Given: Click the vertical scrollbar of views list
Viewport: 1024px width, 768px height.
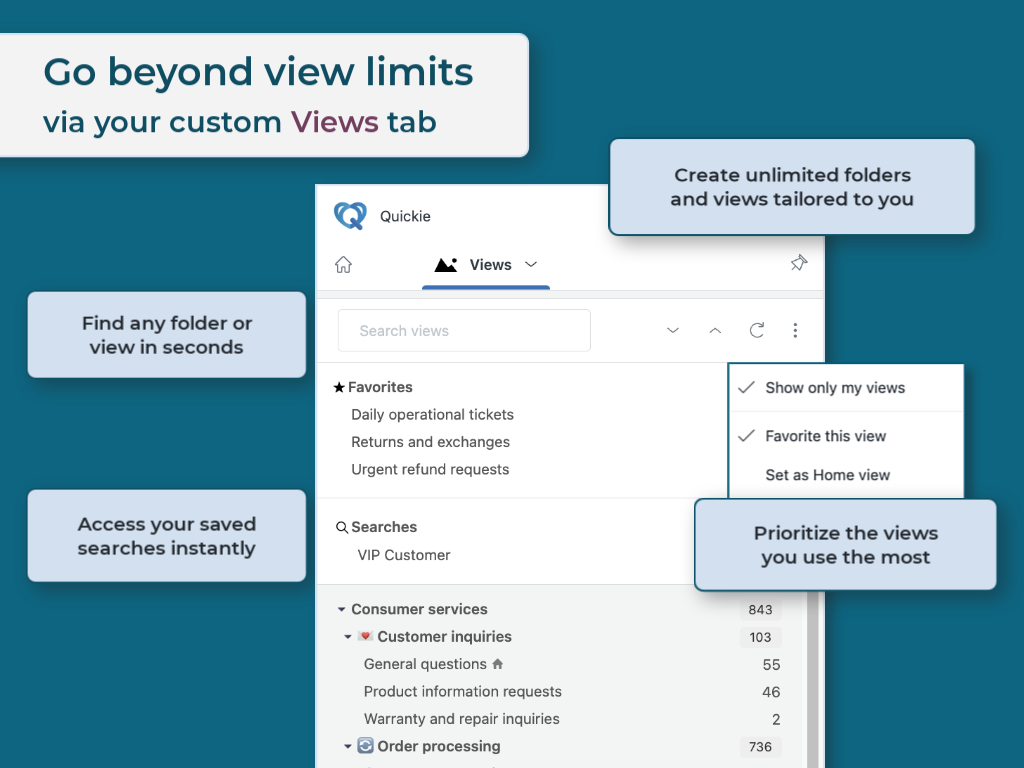Looking at the screenshot, I should coord(813,680).
